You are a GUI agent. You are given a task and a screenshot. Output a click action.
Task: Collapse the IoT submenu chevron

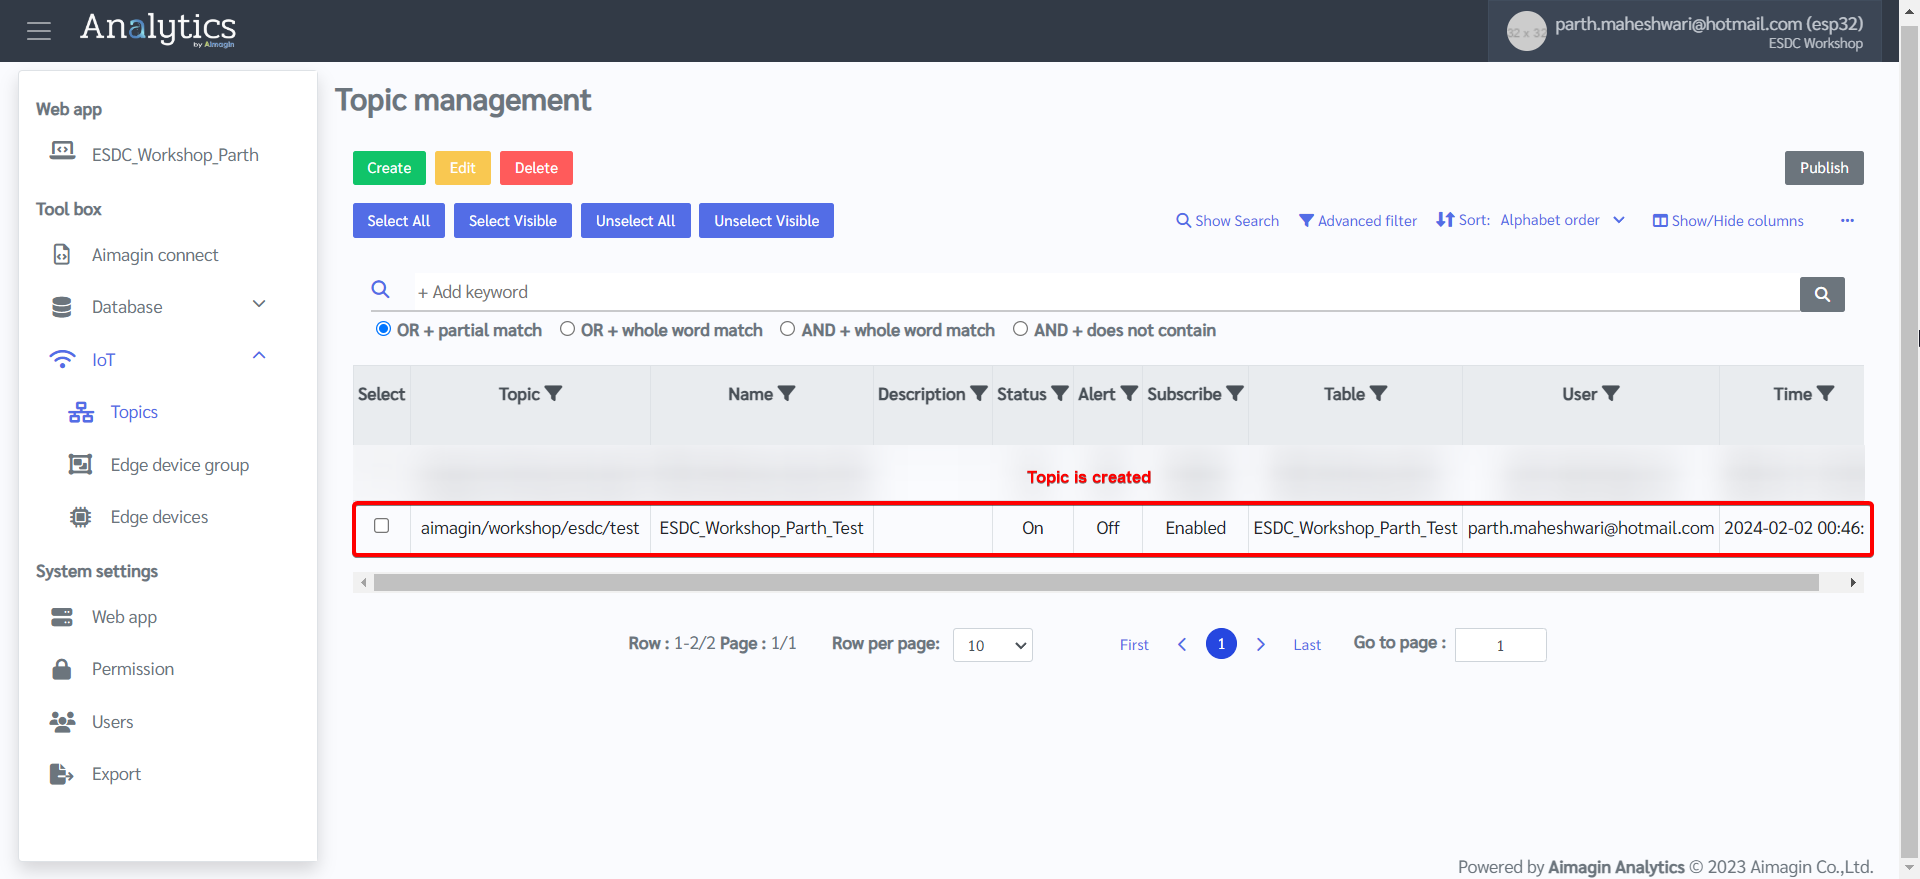coord(259,356)
